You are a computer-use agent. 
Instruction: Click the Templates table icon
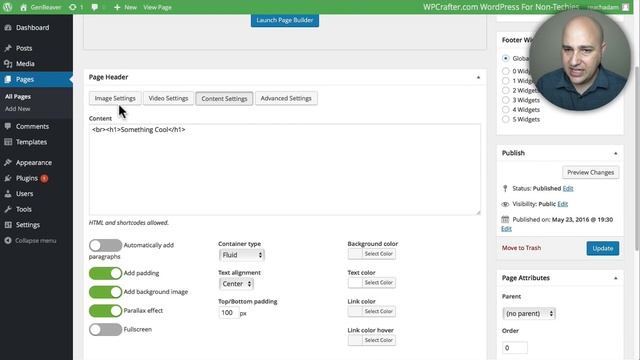coord(8,142)
